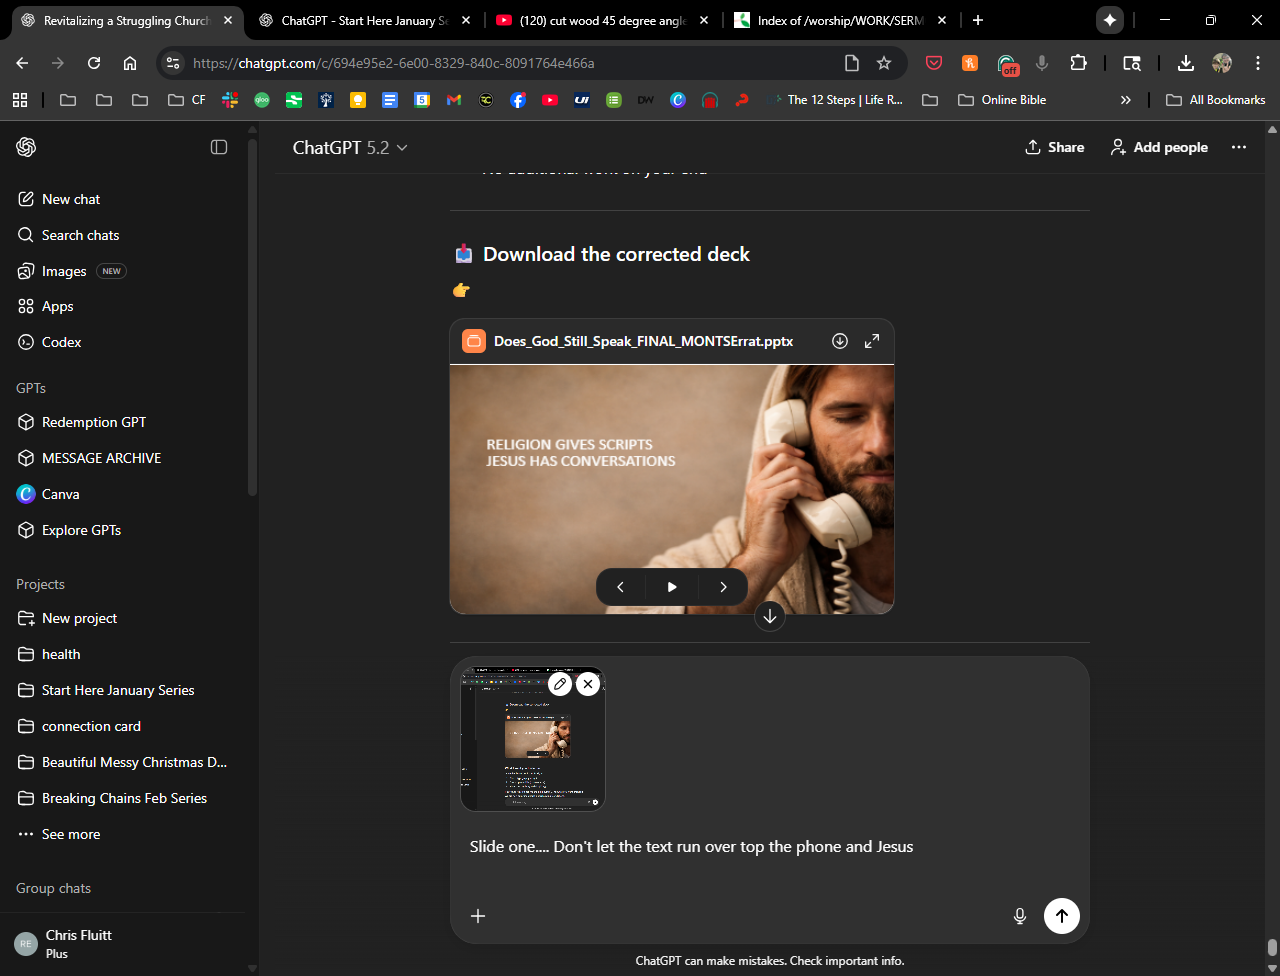Switch to the YouTube cut wood tab
Viewport: 1280px width, 976px height.
[602, 20]
